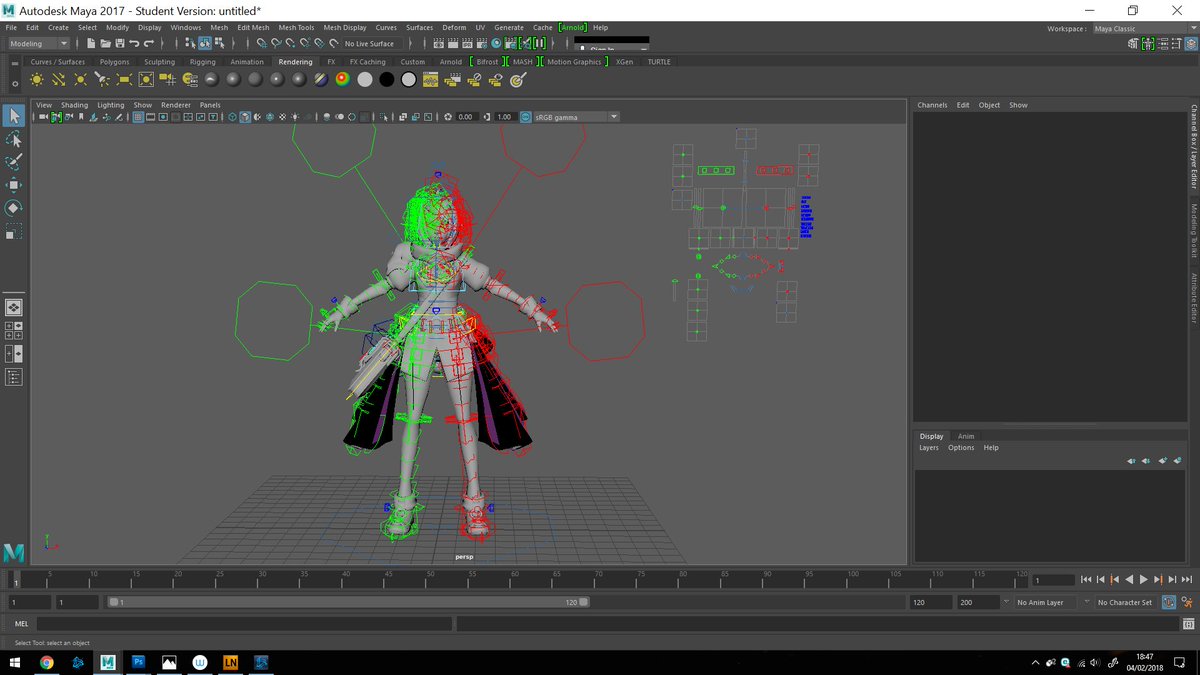Play animation forwards

tap(1144, 580)
